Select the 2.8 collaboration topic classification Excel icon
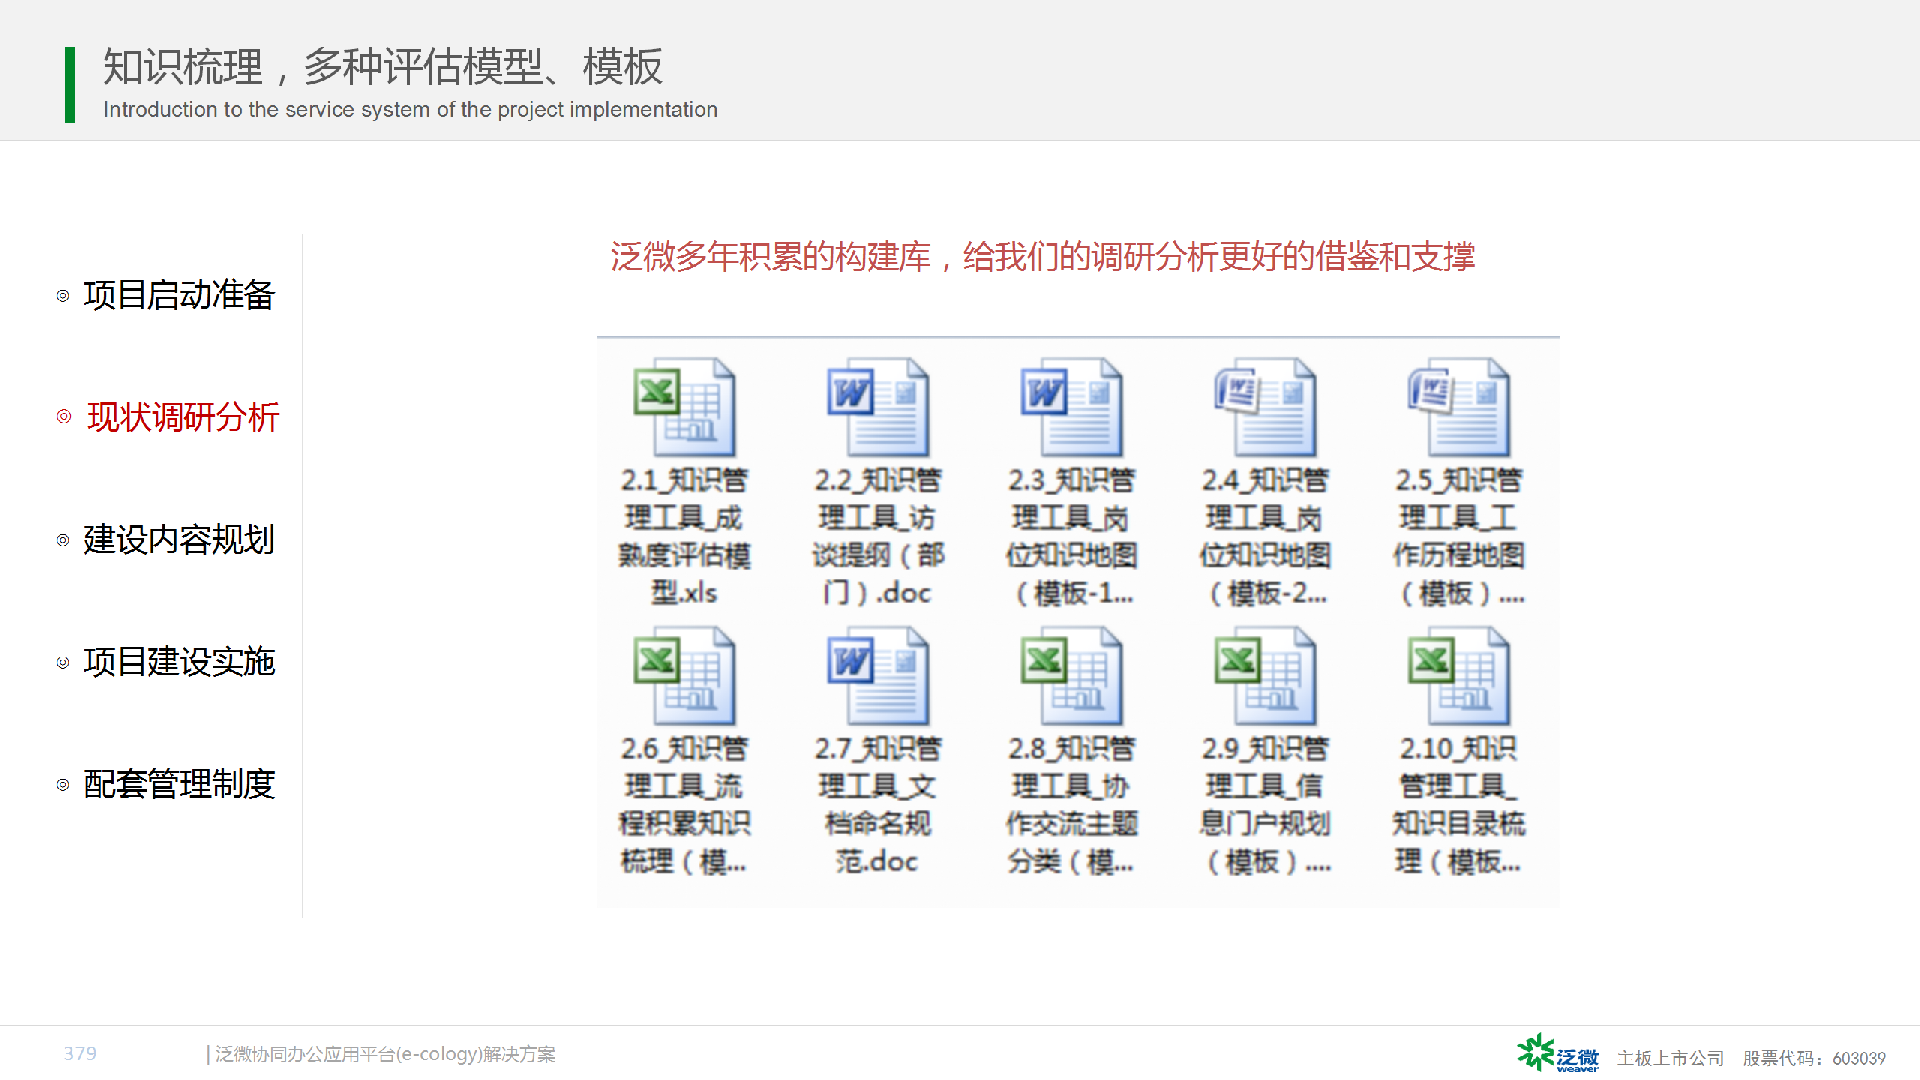This screenshot has width=1920, height=1080. tap(1071, 676)
